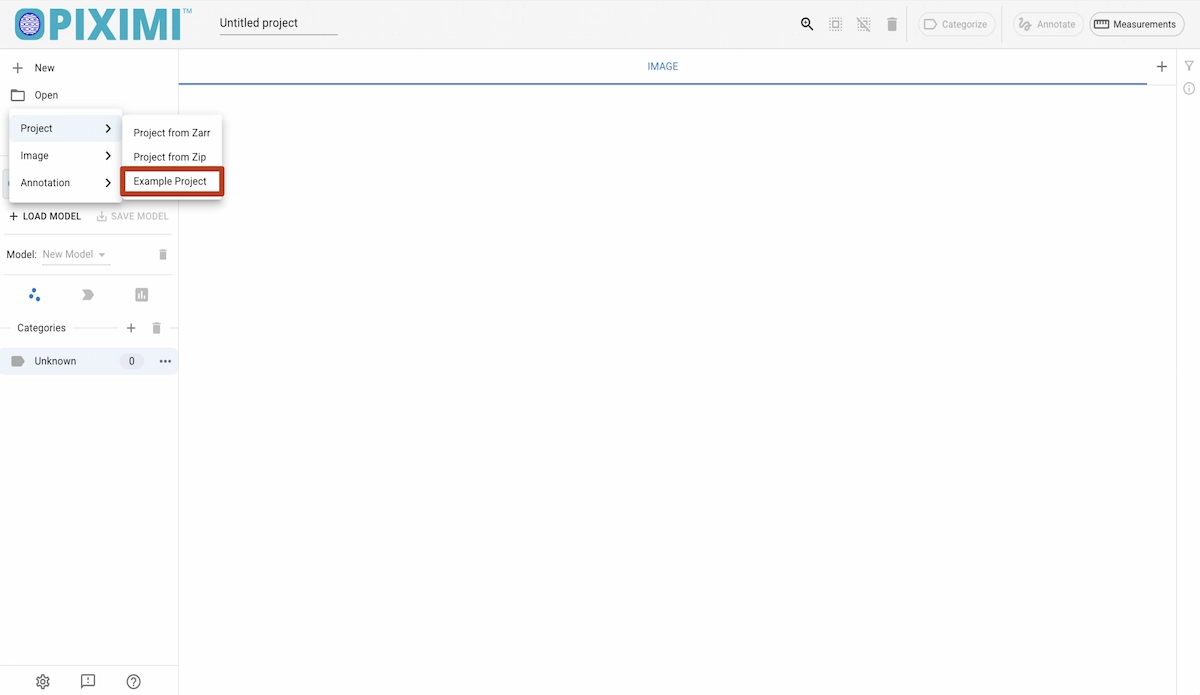Open settings gear icon at bottom left
The image size is (1200, 695).
pyautogui.click(x=43, y=681)
